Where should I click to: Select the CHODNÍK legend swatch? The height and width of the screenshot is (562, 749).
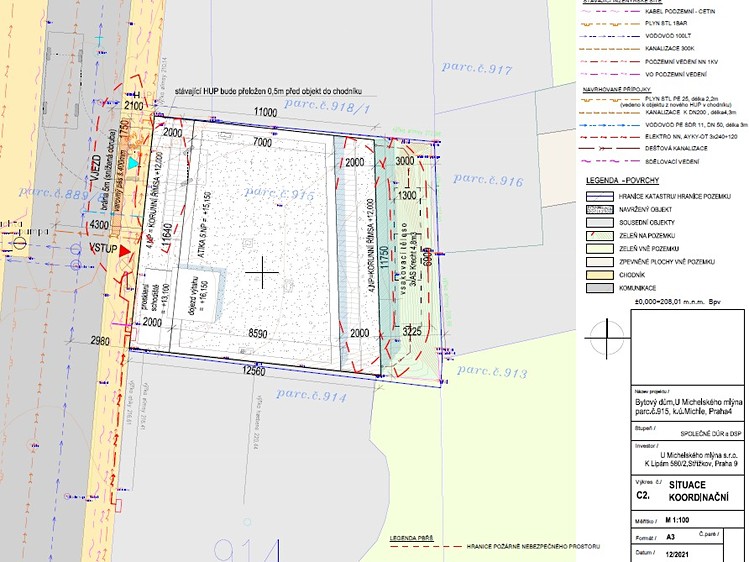pyautogui.click(x=600, y=275)
